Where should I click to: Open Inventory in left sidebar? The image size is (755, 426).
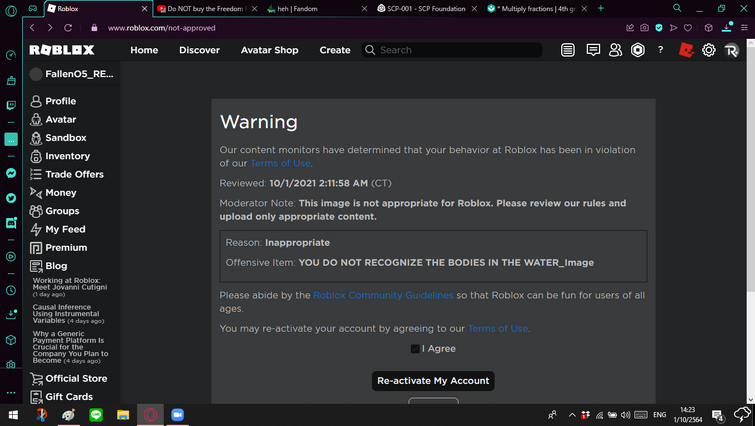click(x=60, y=156)
